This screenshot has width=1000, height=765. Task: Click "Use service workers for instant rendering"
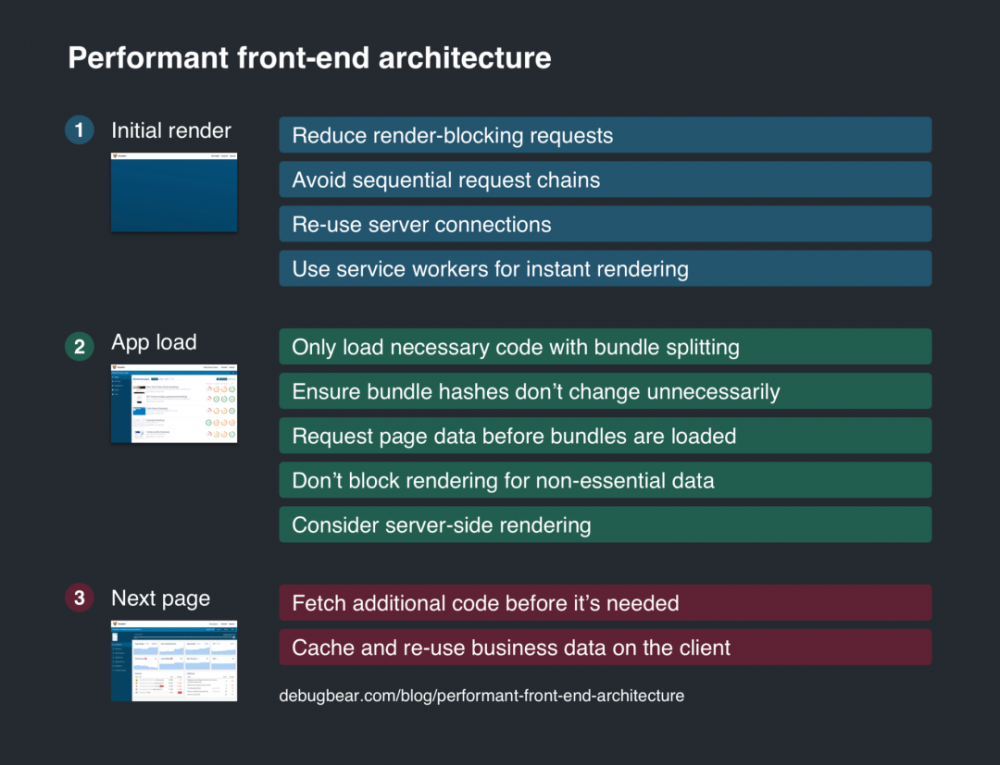[x=605, y=268]
